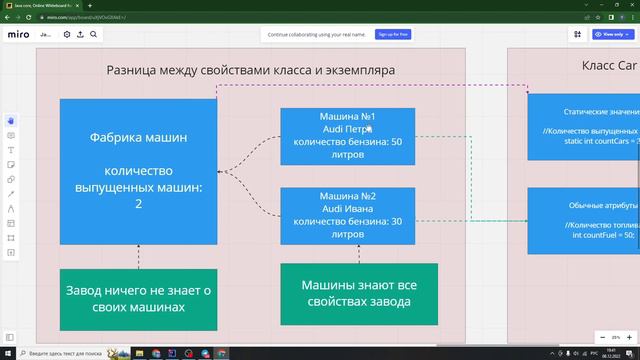Click the upload tool in left toolbar
The height and width of the screenshot is (360, 640).
11,253
